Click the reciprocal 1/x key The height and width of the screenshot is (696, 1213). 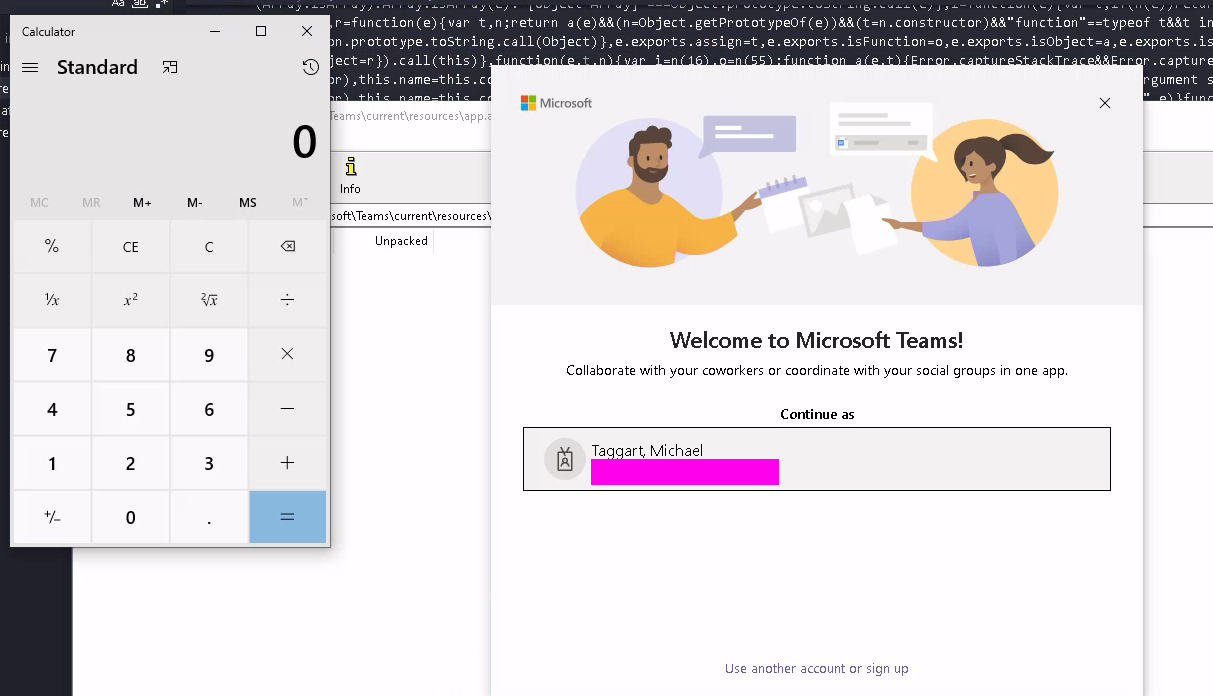[52, 300]
